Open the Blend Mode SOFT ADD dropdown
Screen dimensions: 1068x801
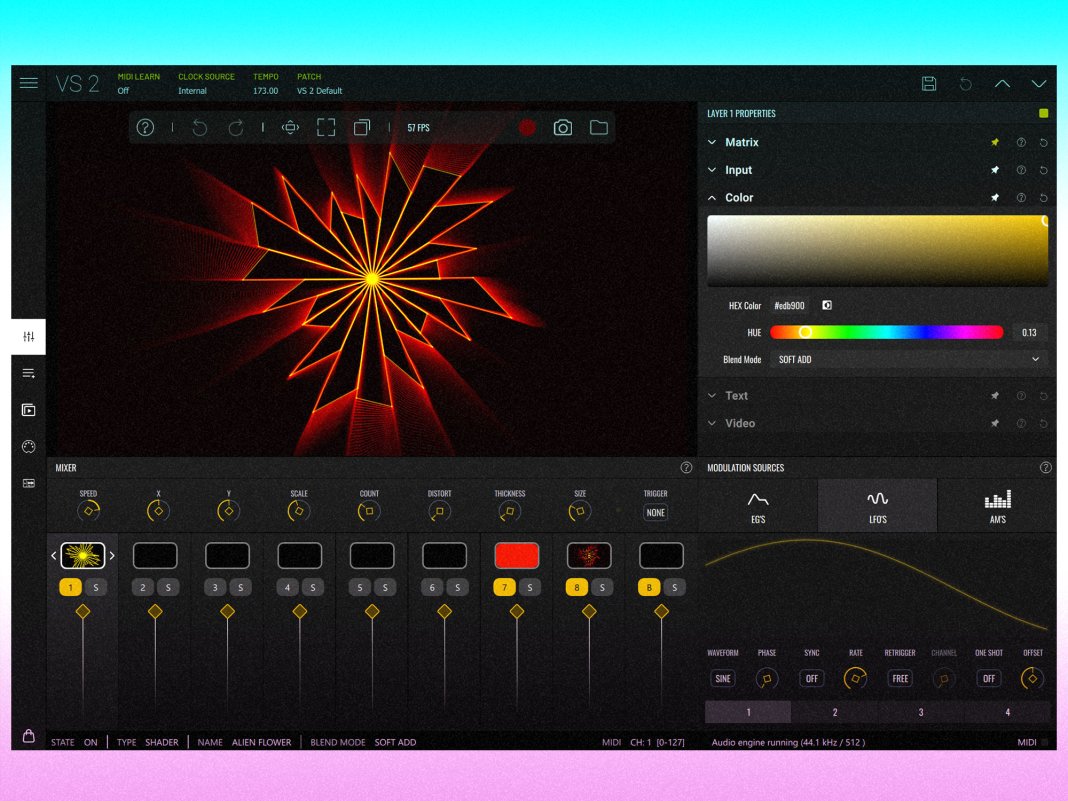908,359
